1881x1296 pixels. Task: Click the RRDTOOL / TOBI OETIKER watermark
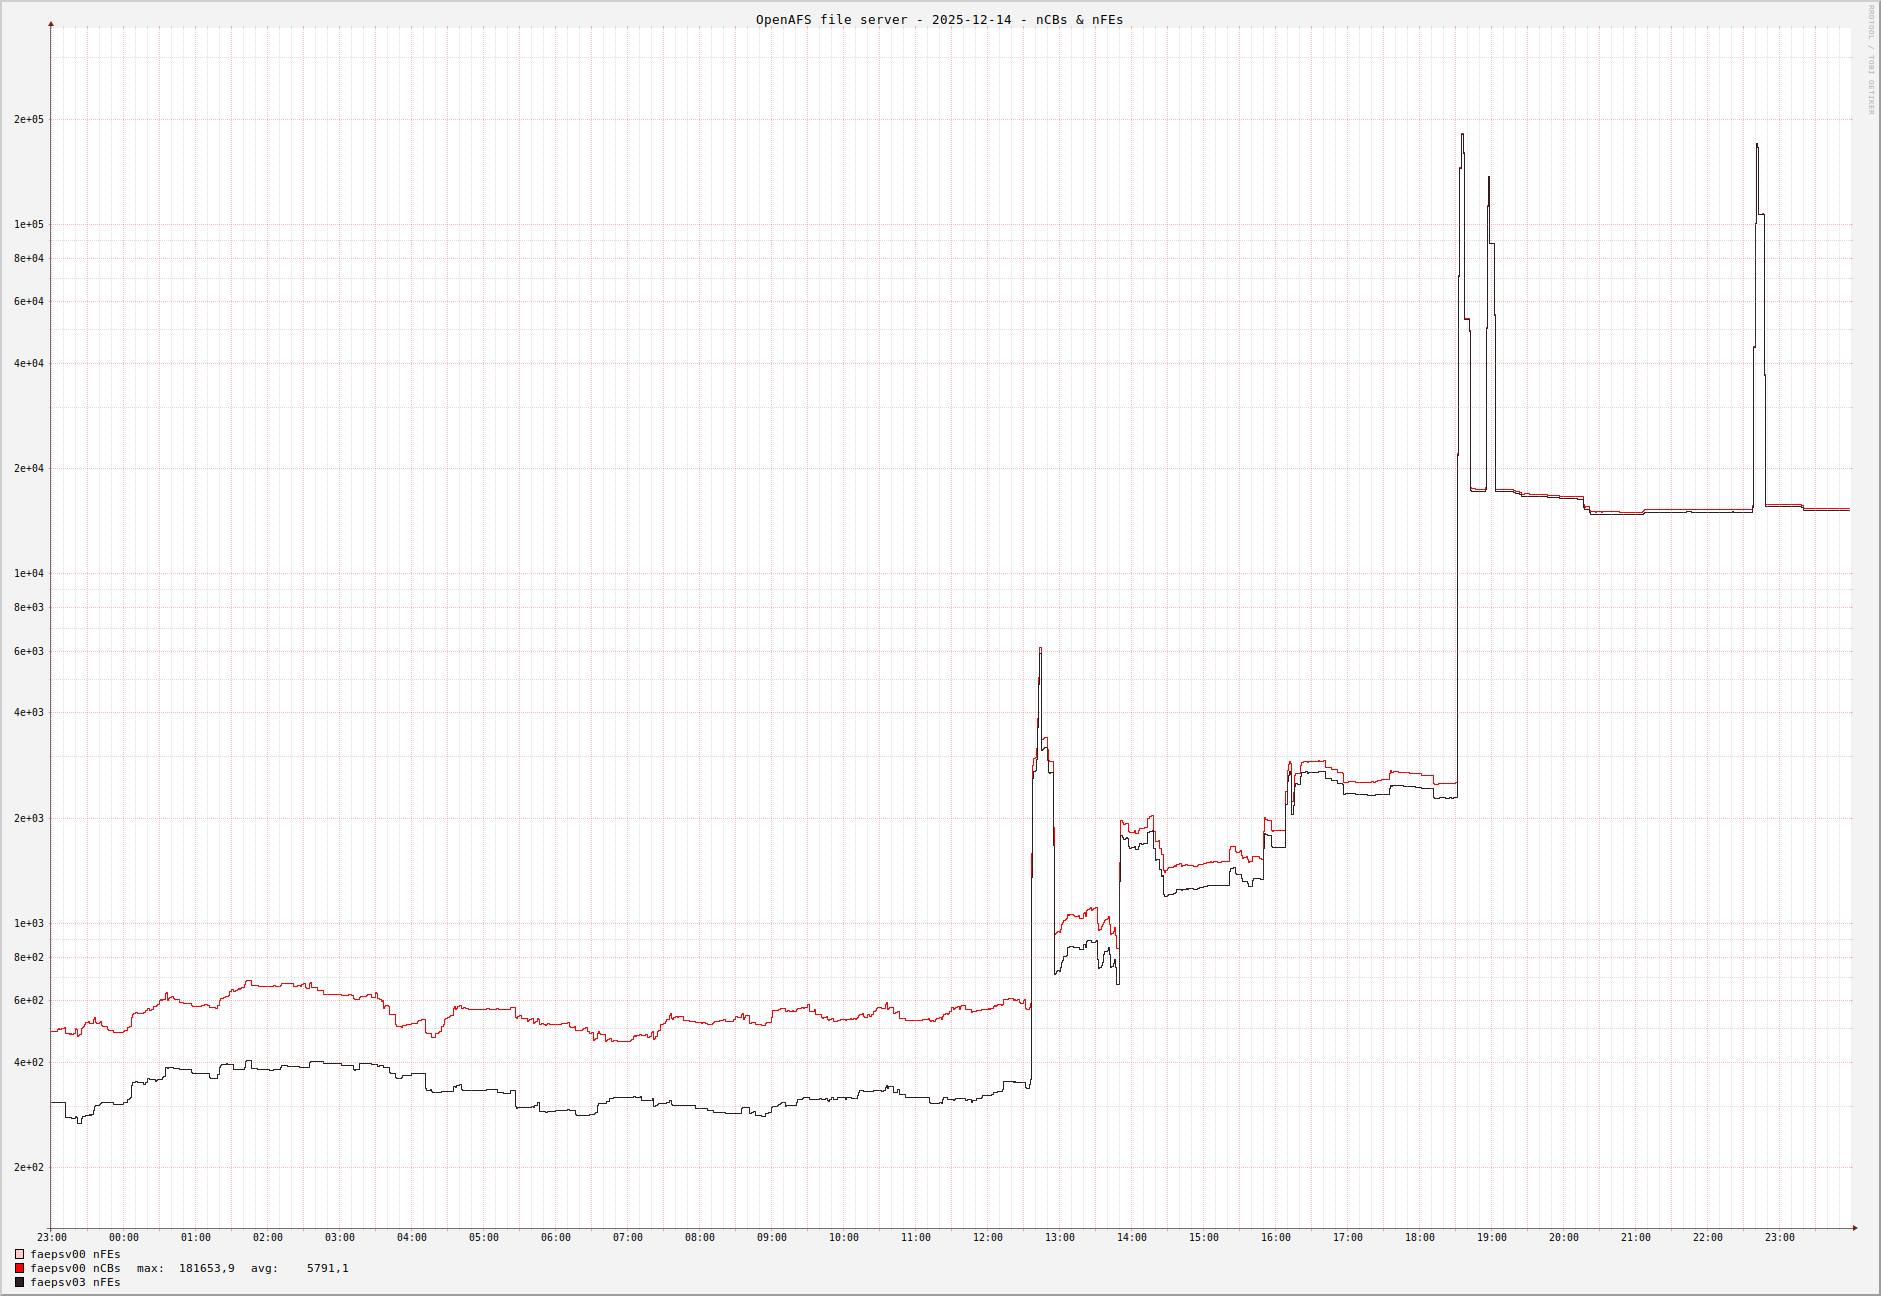click(1871, 60)
